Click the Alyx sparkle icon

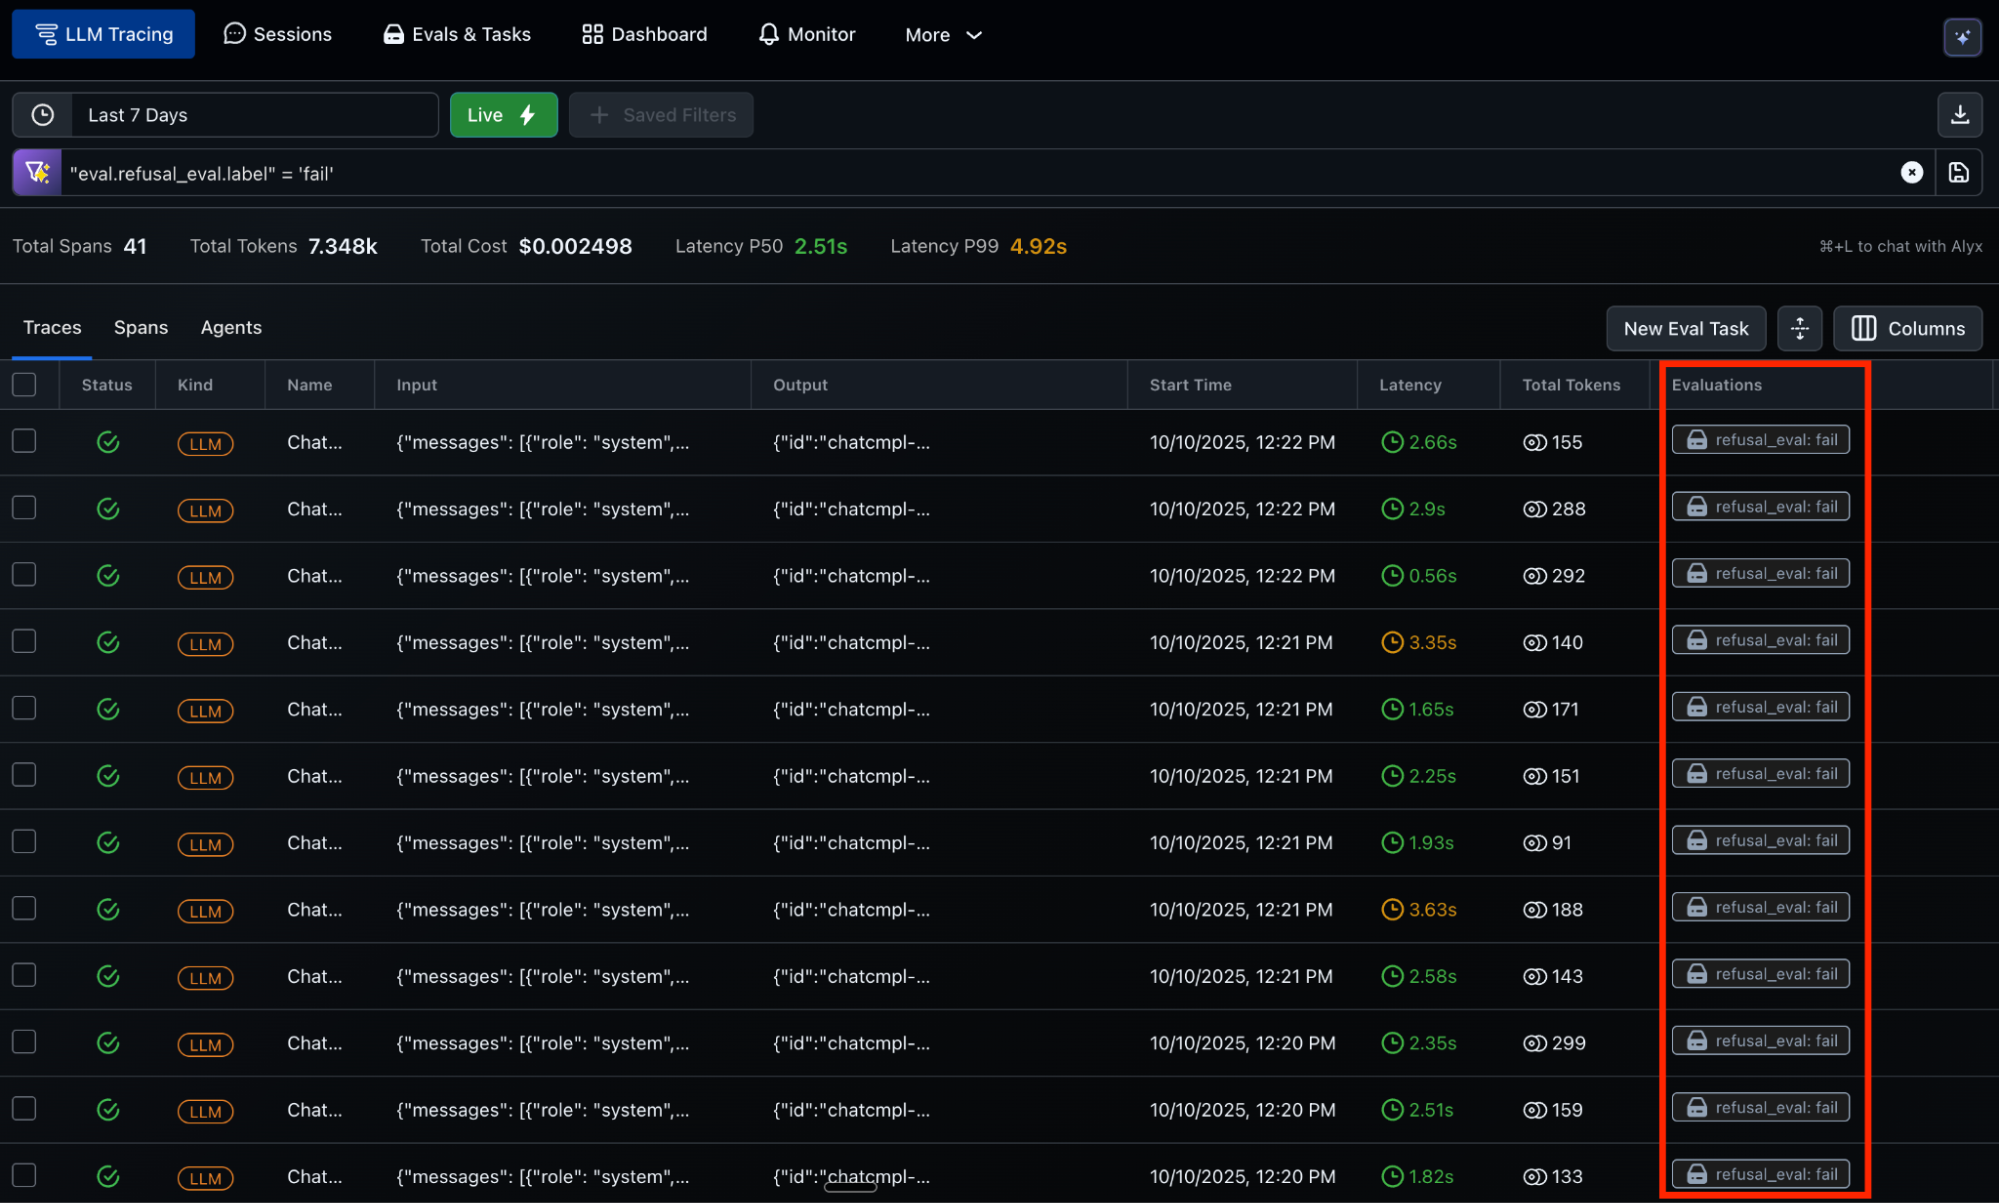pos(1962,37)
